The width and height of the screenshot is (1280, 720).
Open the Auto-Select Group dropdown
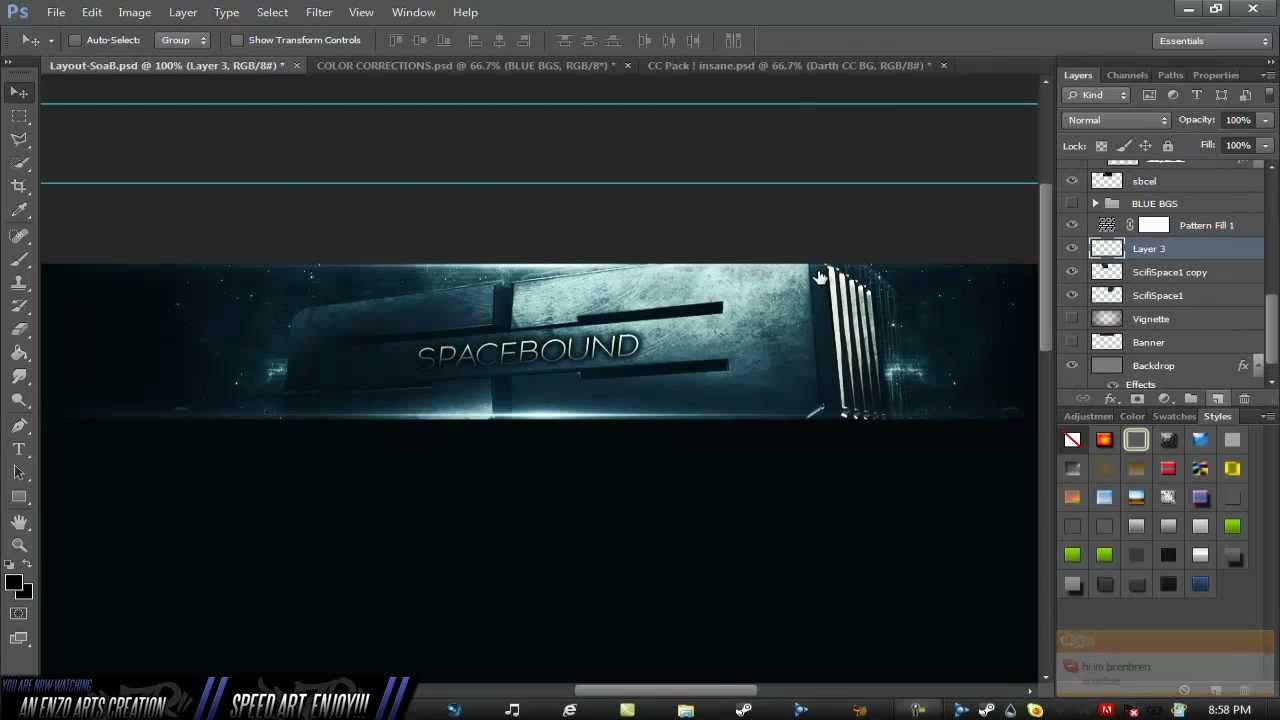point(183,40)
